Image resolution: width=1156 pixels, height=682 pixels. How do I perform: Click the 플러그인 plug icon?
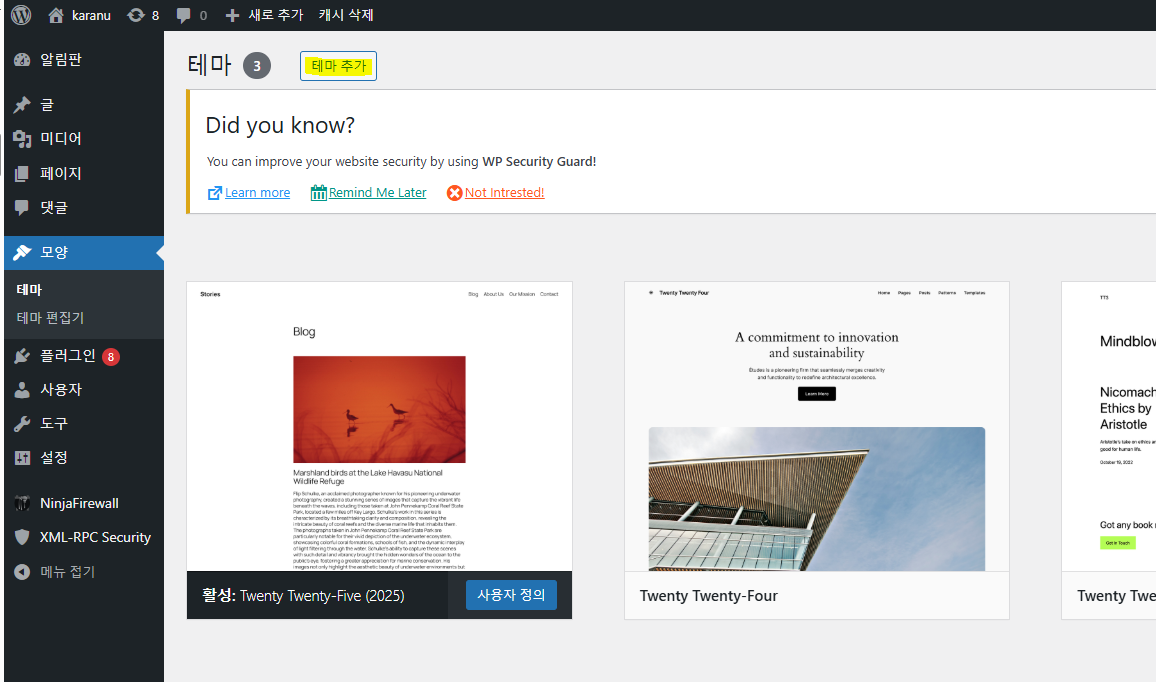pos(22,356)
